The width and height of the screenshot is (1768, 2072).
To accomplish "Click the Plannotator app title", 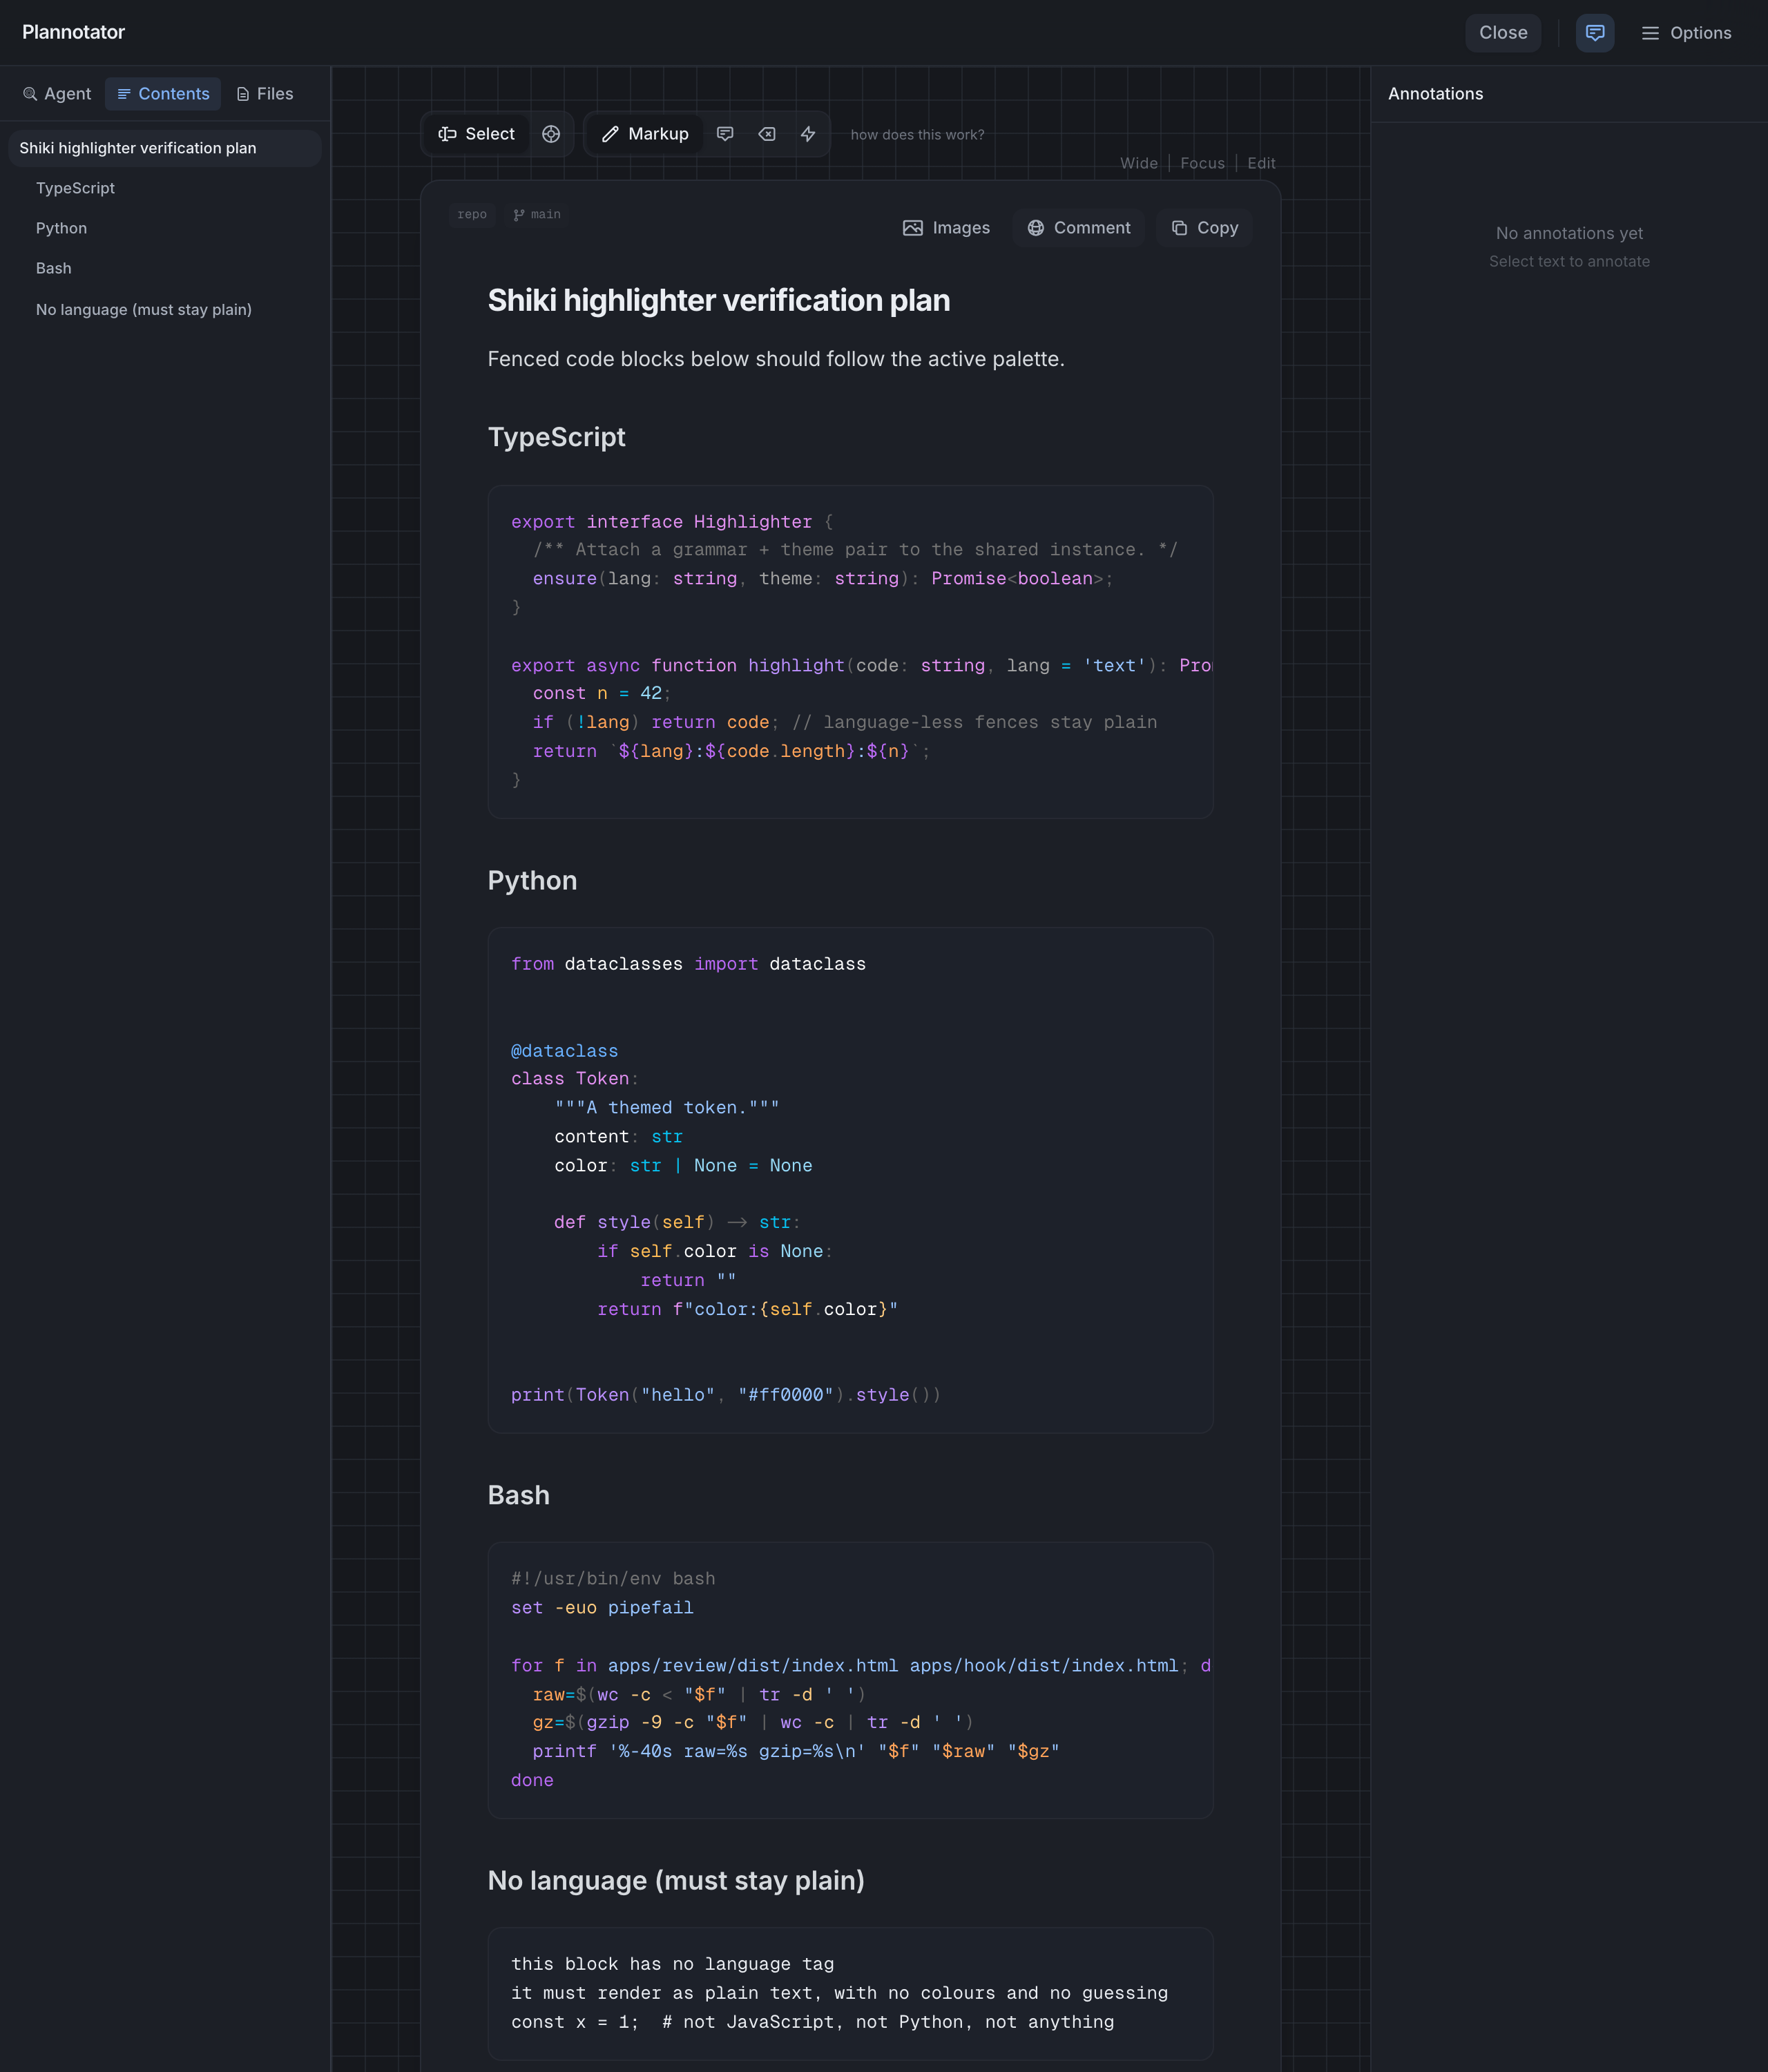I will pos(73,32).
